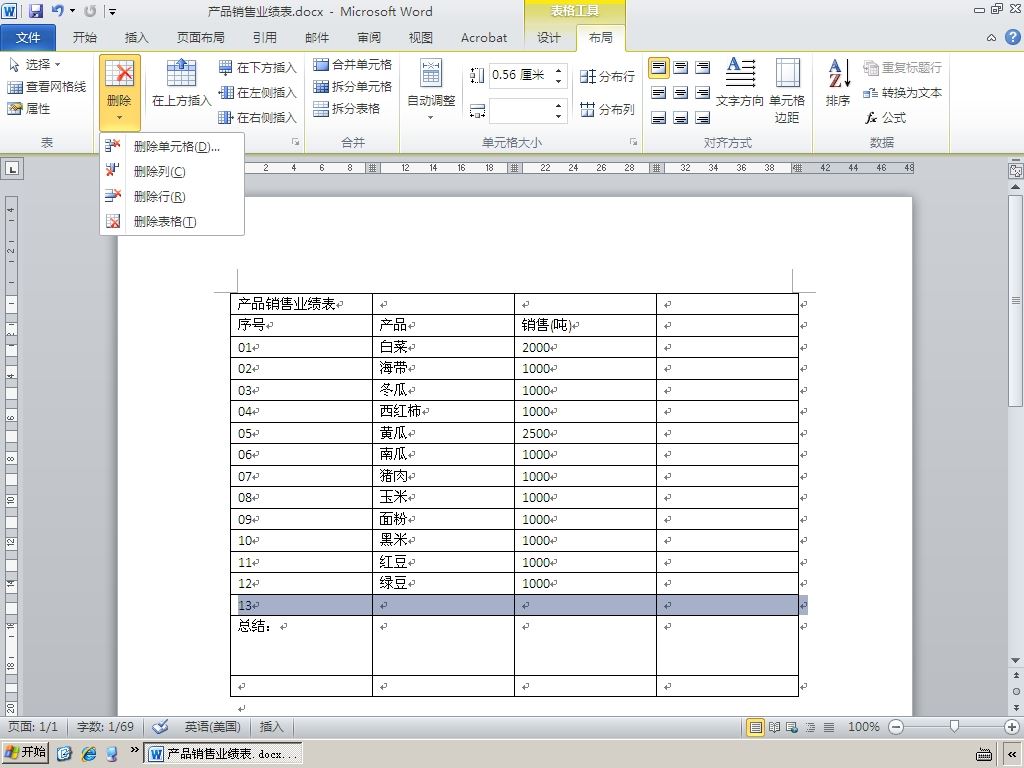
Task: Click the empty column width field
Action: [520, 110]
